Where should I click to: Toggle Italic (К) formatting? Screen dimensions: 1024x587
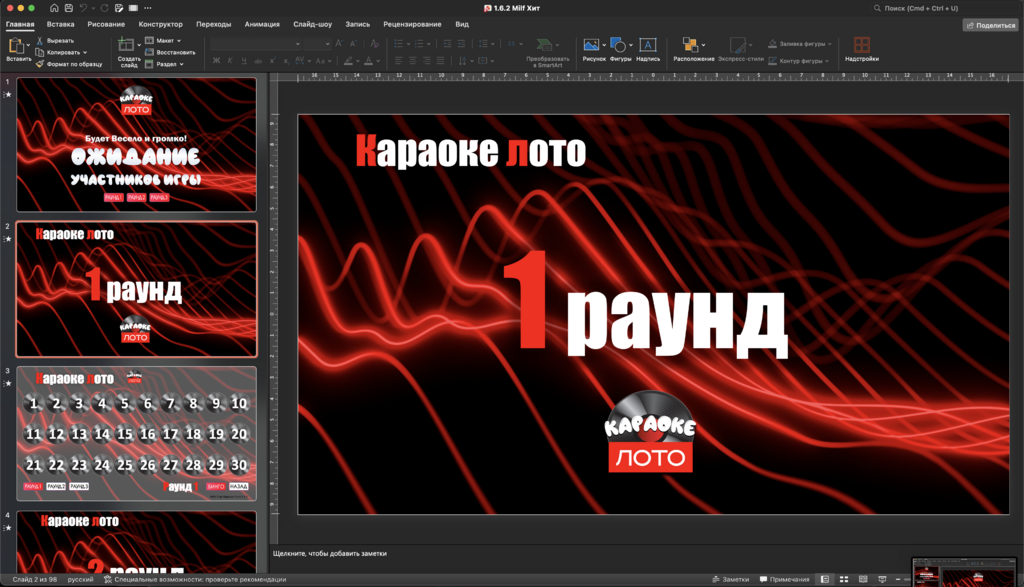[x=230, y=61]
